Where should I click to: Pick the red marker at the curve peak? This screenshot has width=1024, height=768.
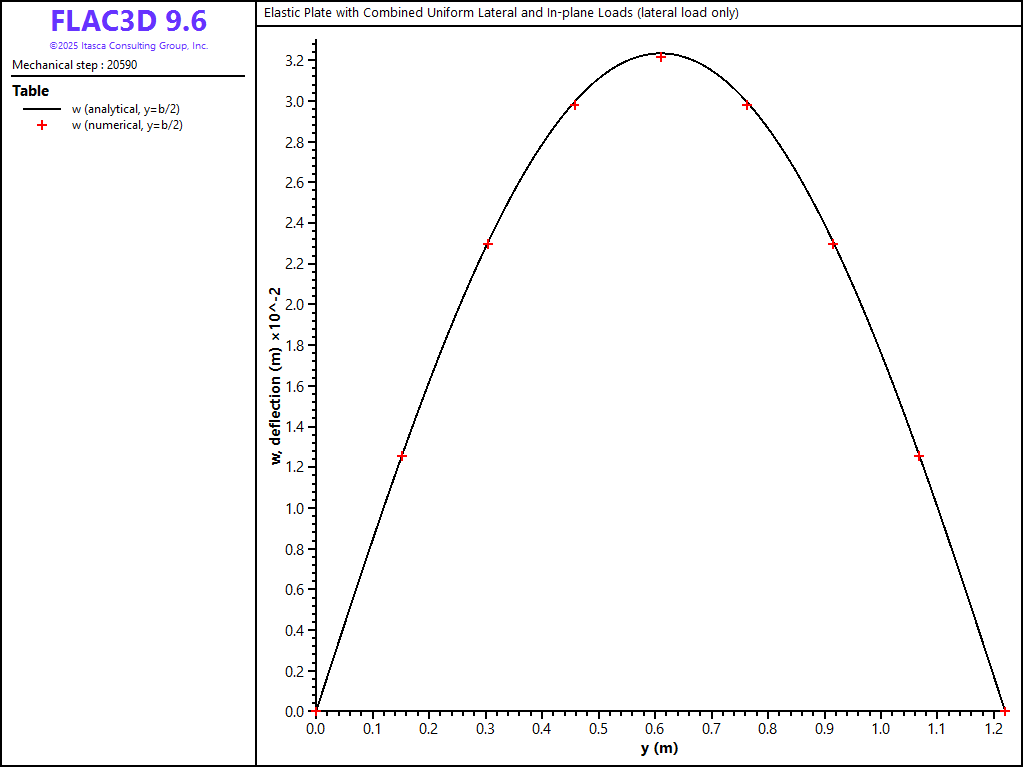tap(661, 57)
